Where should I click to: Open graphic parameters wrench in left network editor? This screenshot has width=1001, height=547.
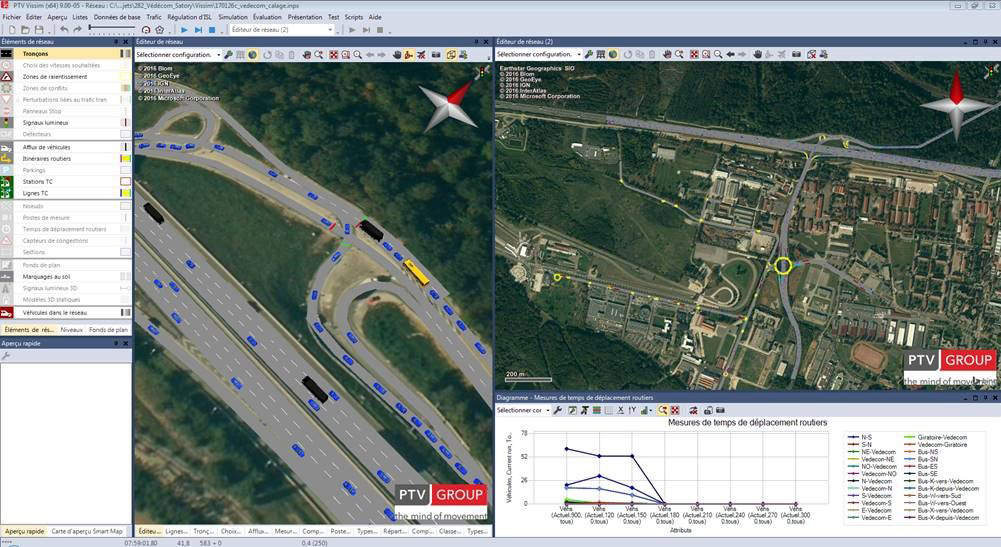point(228,55)
